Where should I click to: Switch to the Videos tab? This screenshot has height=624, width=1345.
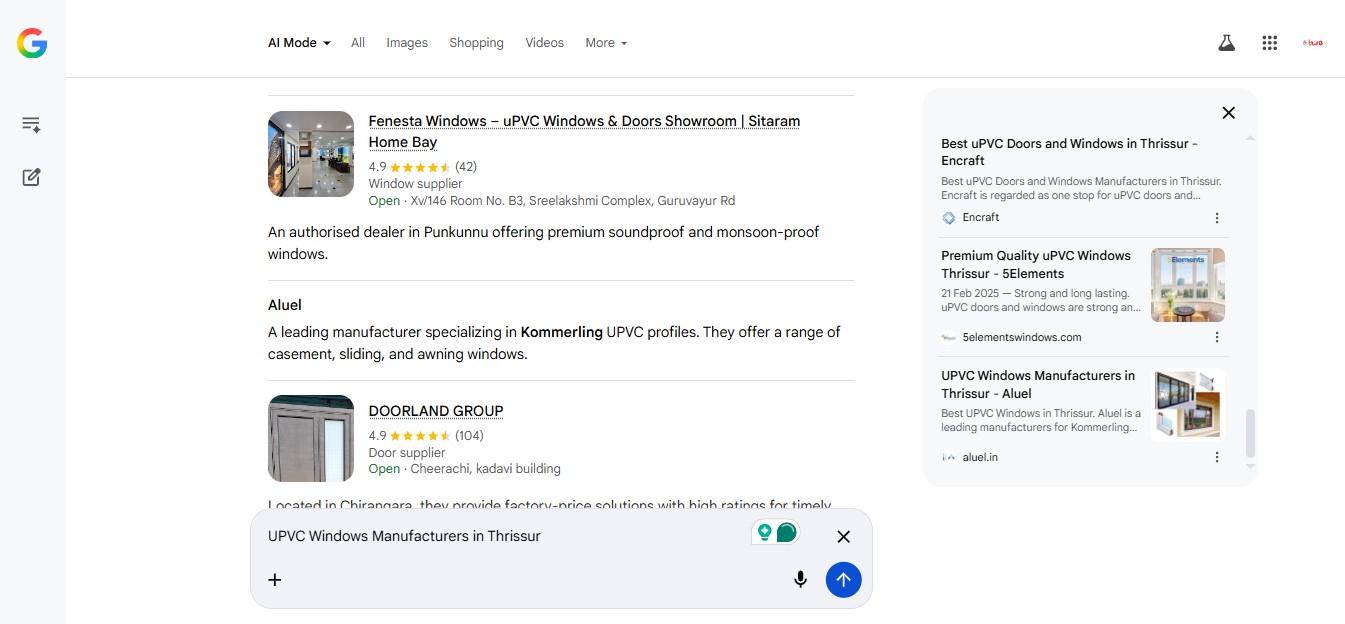pos(545,43)
